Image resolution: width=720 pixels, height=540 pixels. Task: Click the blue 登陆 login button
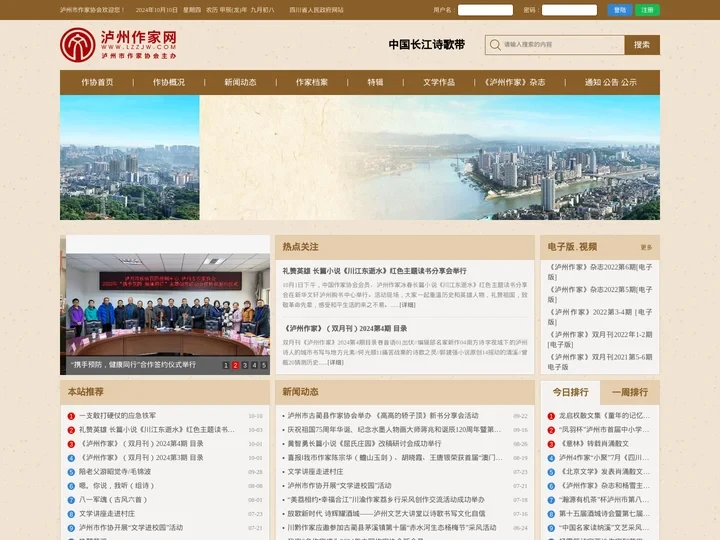coord(619,10)
